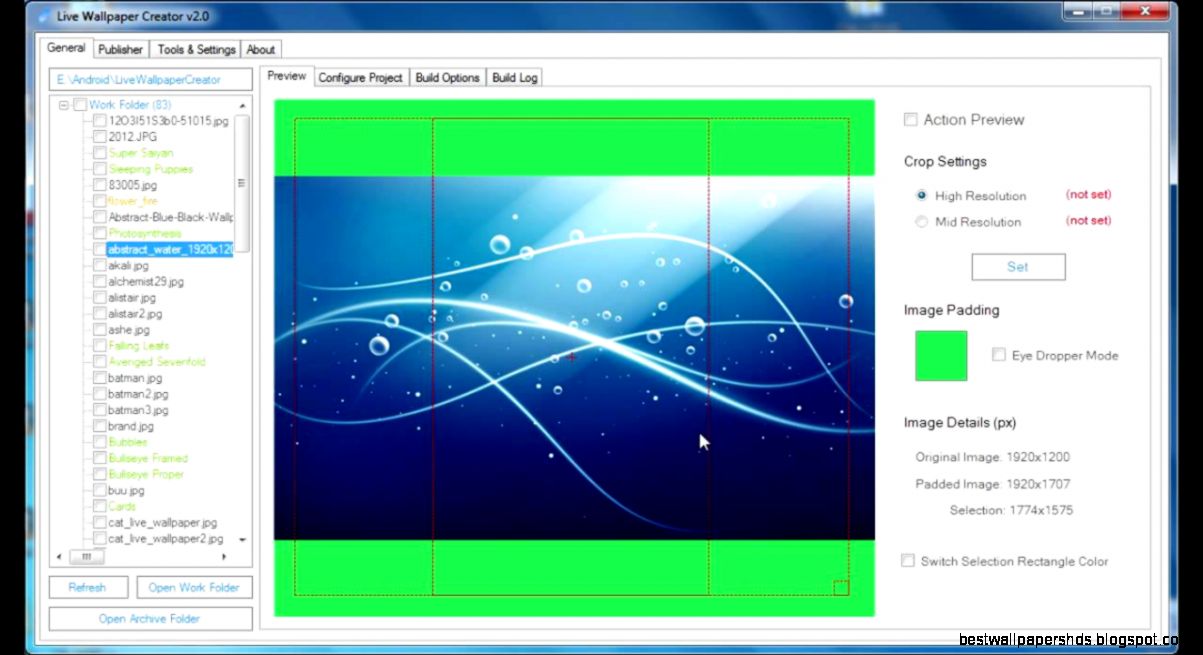Click Open Work Folder button
The width and height of the screenshot is (1203, 655).
click(x=194, y=588)
